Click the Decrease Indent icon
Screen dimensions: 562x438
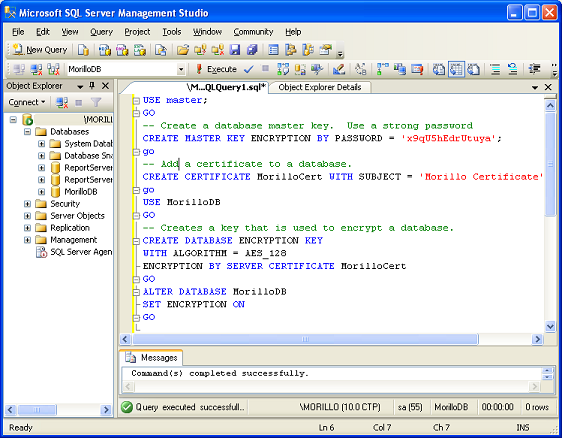pyautogui.click(x=534, y=69)
